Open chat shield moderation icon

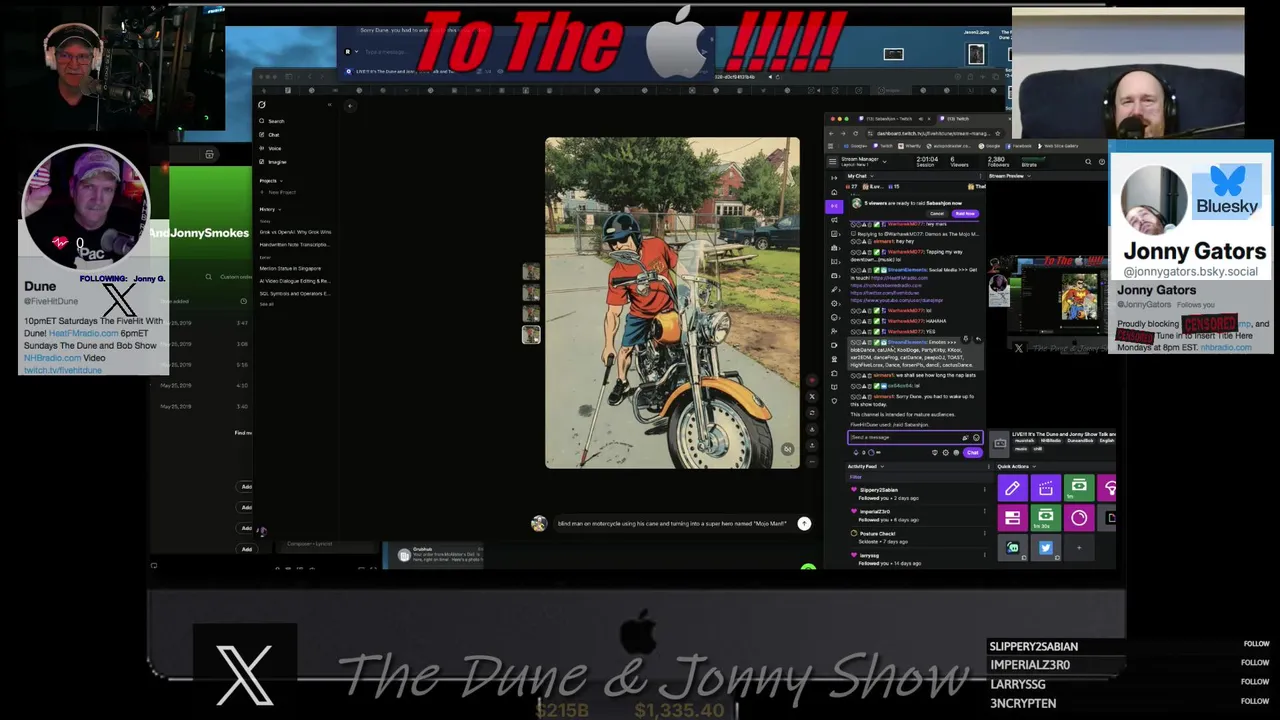935,452
